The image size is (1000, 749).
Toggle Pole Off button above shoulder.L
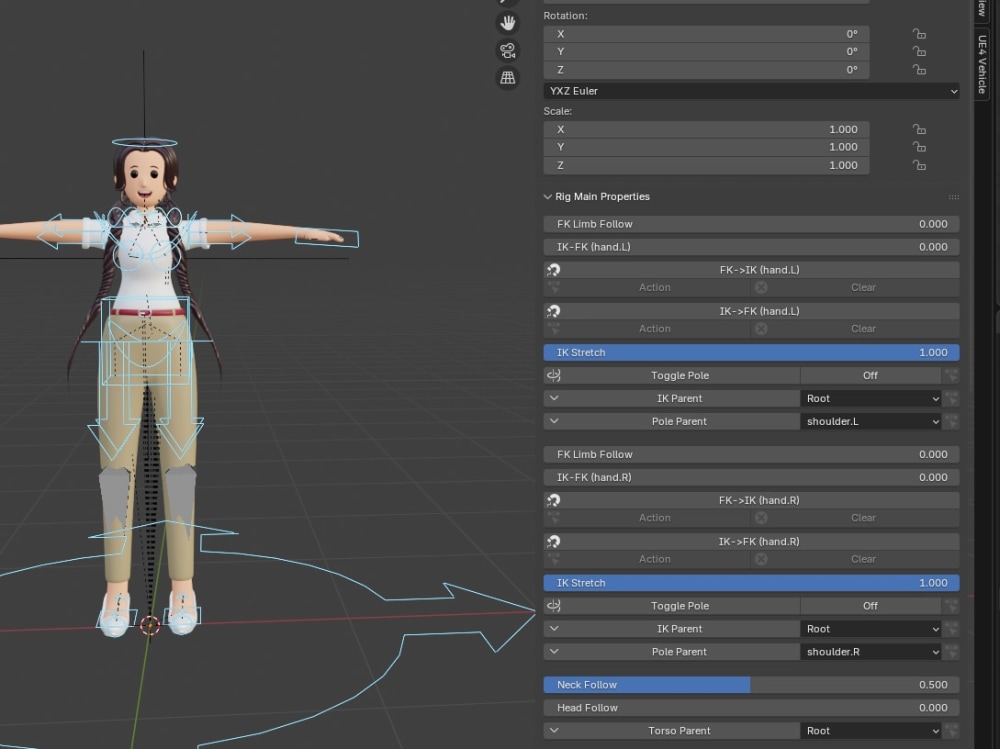(871, 375)
